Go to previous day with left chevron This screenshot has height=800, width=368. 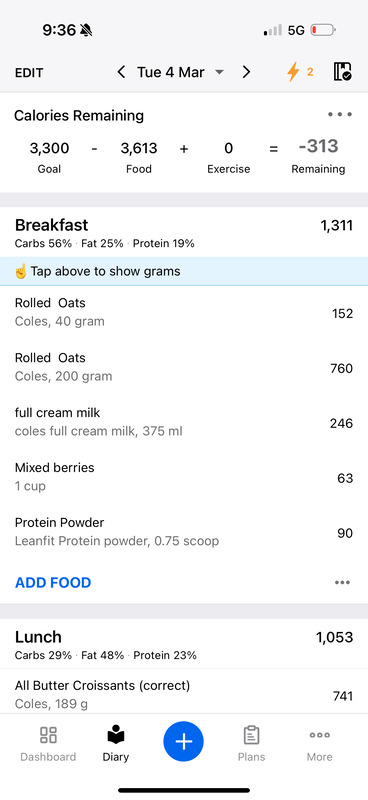pos(121,72)
